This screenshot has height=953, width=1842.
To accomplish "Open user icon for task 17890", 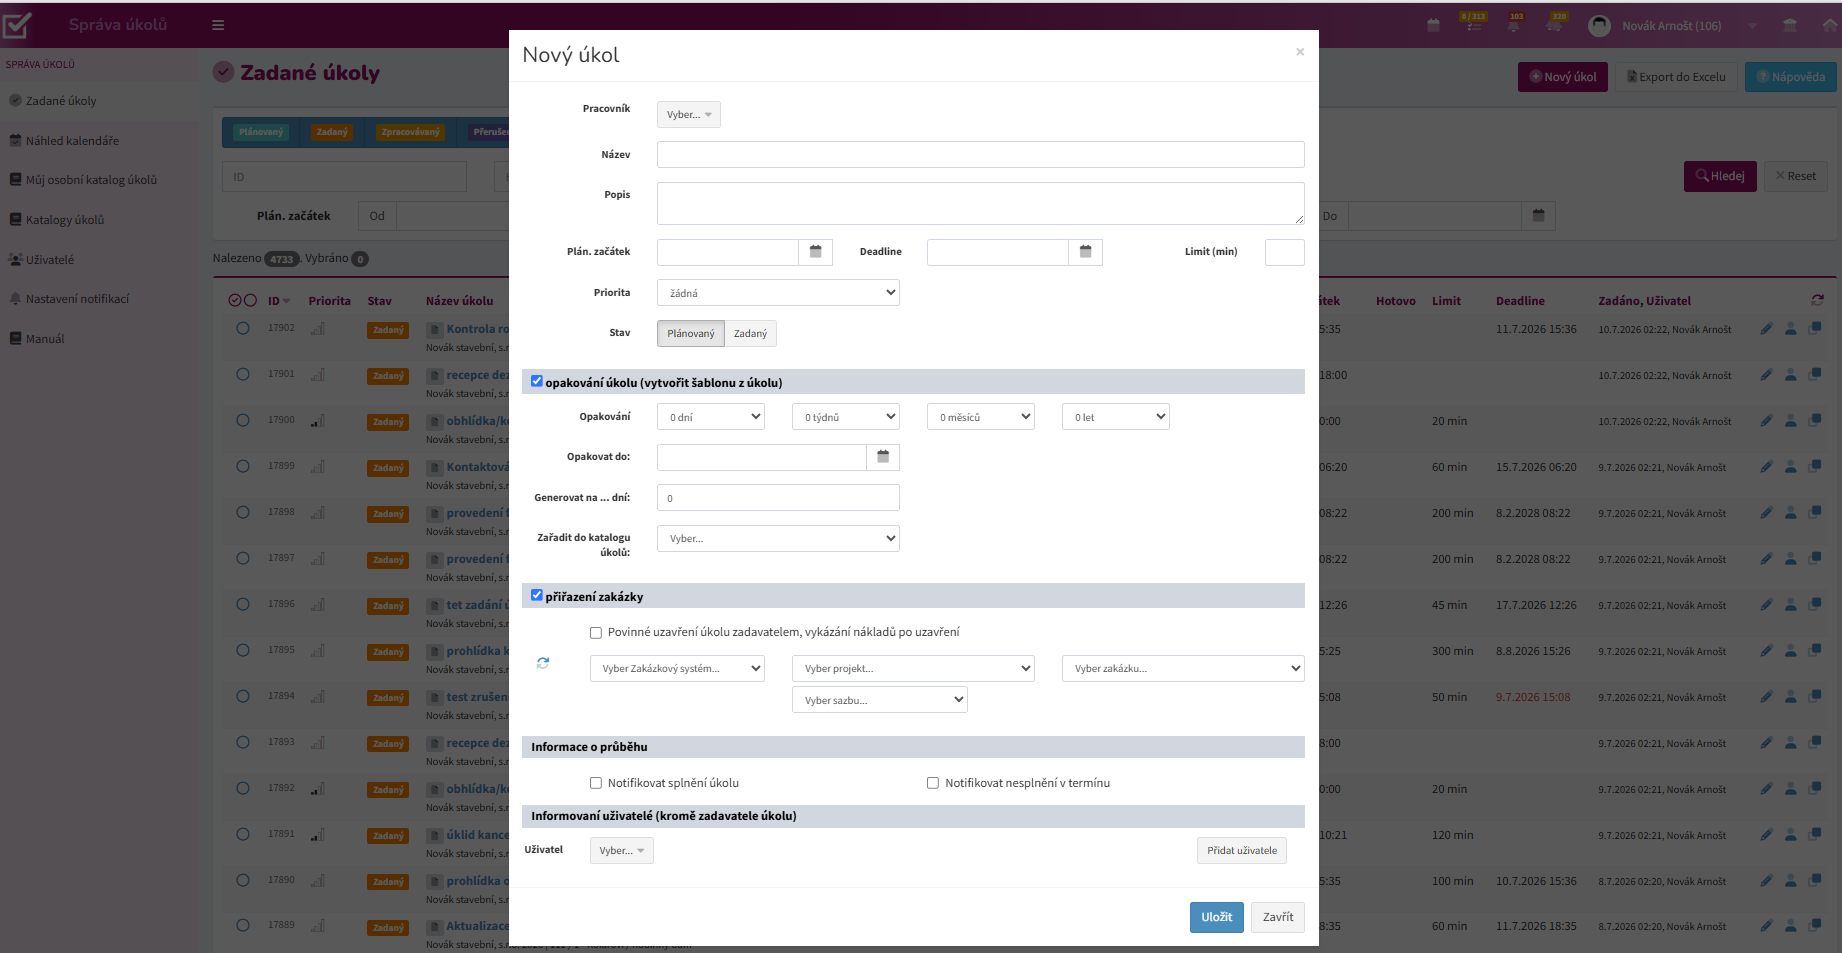I will (1791, 881).
